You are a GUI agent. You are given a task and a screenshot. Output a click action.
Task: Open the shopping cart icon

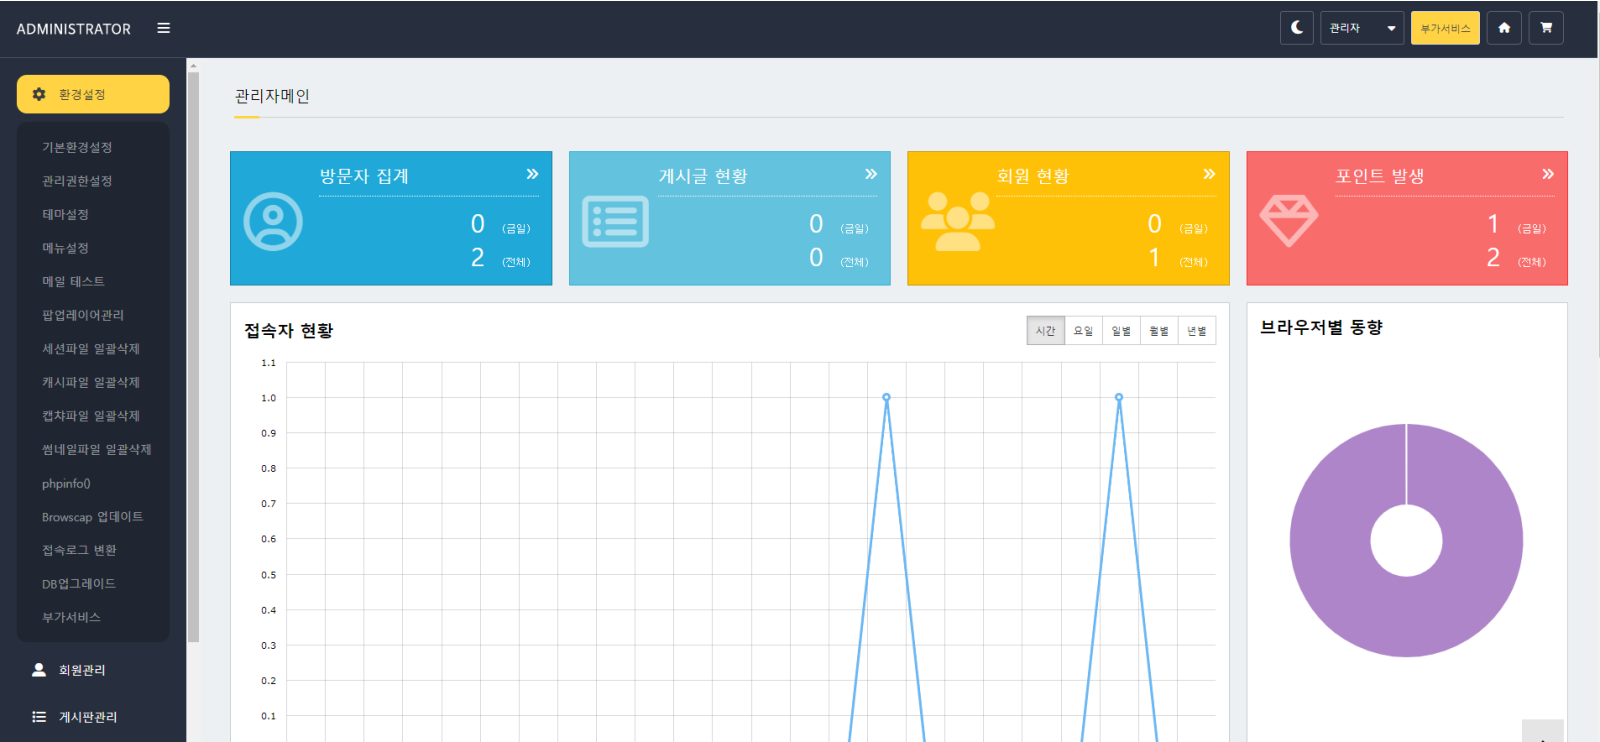pyautogui.click(x=1546, y=28)
